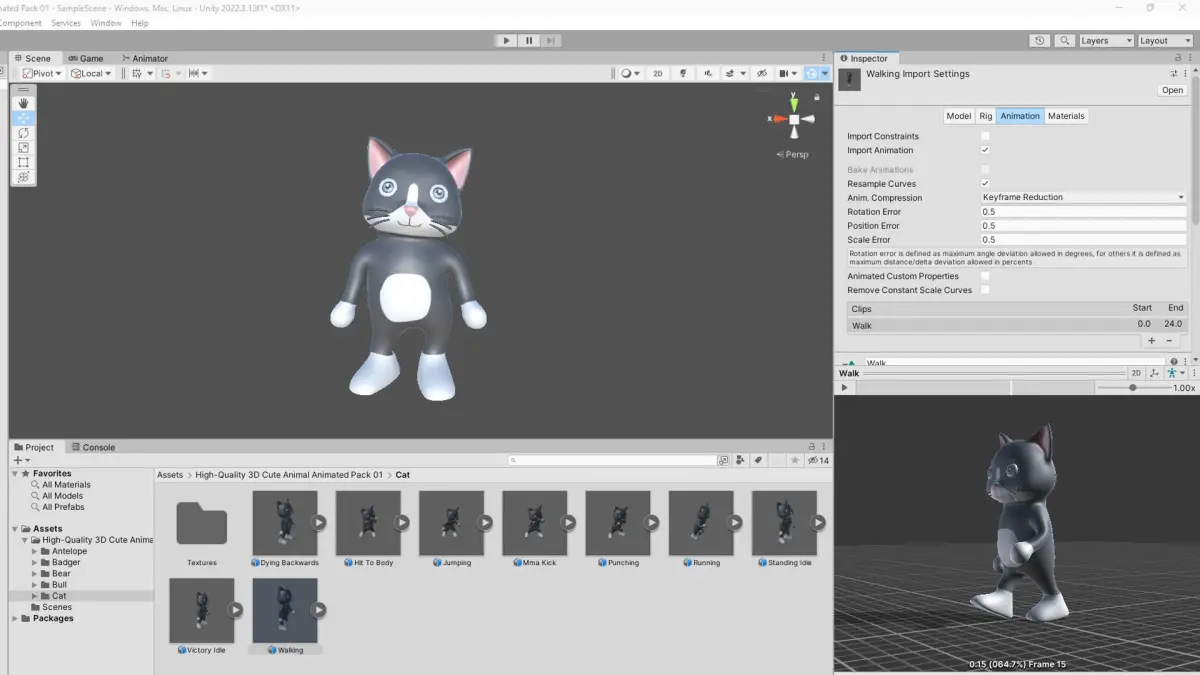This screenshot has height=675, width=1200.
Task: Enable Animated Custom Properties checkbox
Action: [985, 276]
